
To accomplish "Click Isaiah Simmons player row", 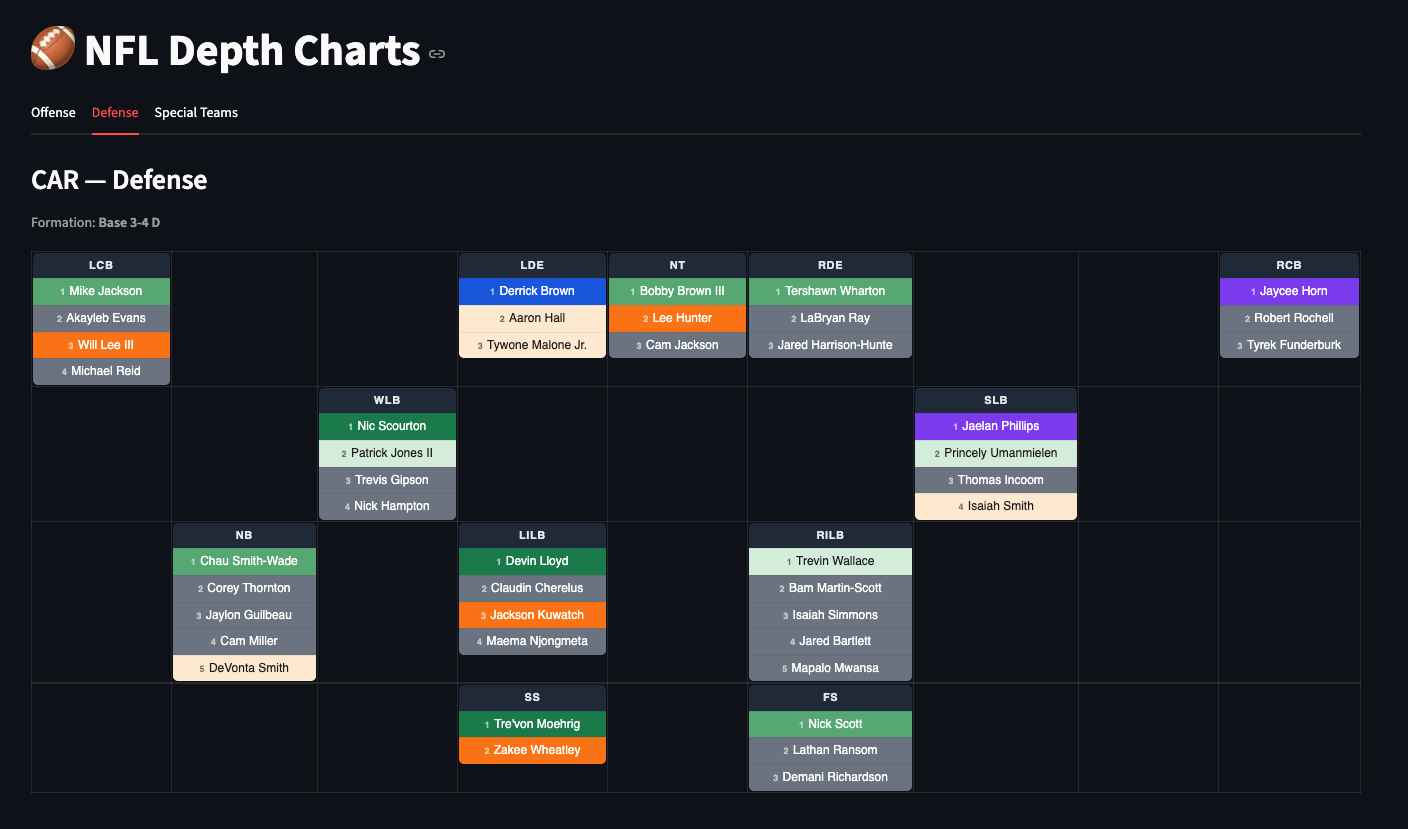I will (x=830, y=615).
